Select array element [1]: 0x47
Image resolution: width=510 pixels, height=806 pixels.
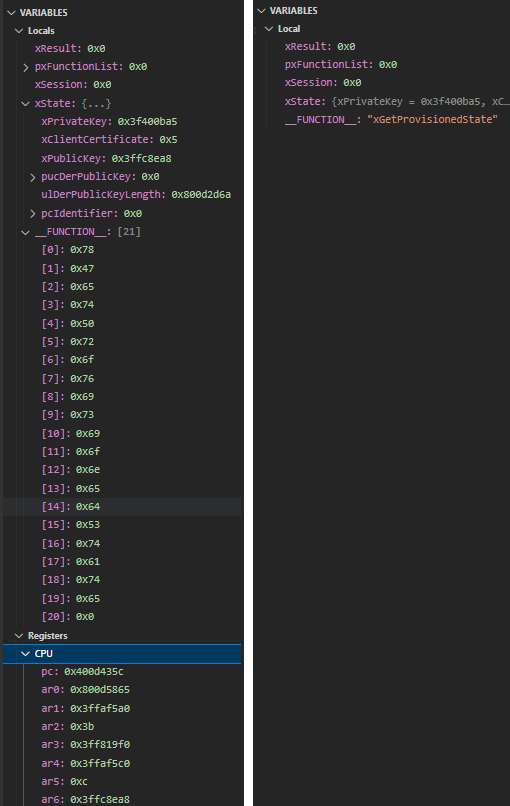tap(67, 268)
